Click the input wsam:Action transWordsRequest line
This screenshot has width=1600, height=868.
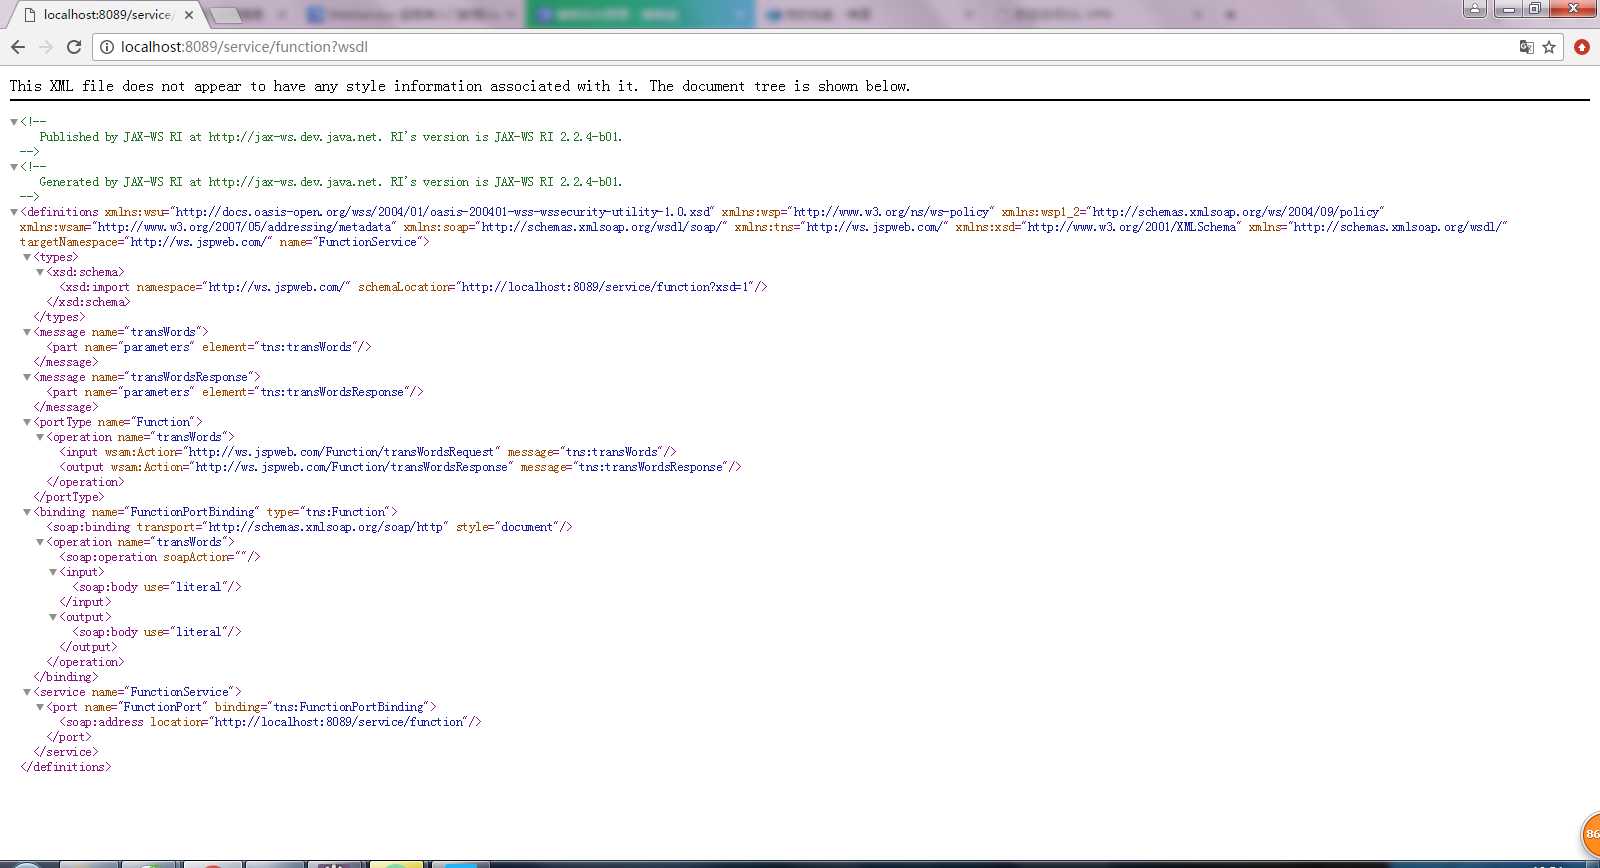[368, 452]
